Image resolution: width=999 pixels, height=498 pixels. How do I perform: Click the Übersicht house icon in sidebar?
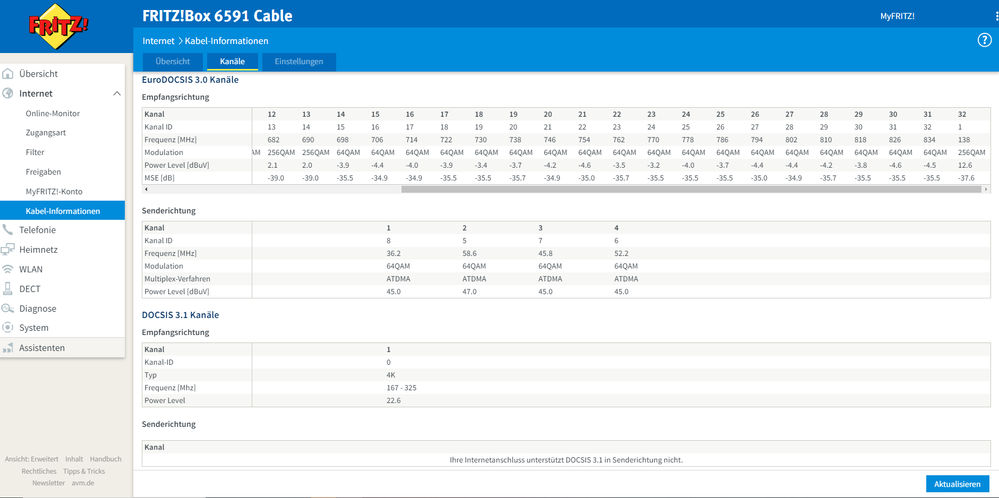[x=9, y=74]
